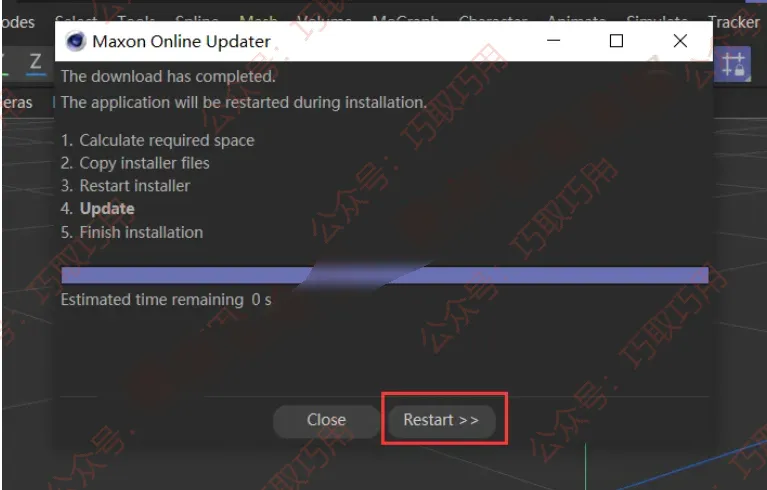Click the Maxon Online Updater title text
Viewport: 767px width, 490px height.
click(x=181, y=42)
